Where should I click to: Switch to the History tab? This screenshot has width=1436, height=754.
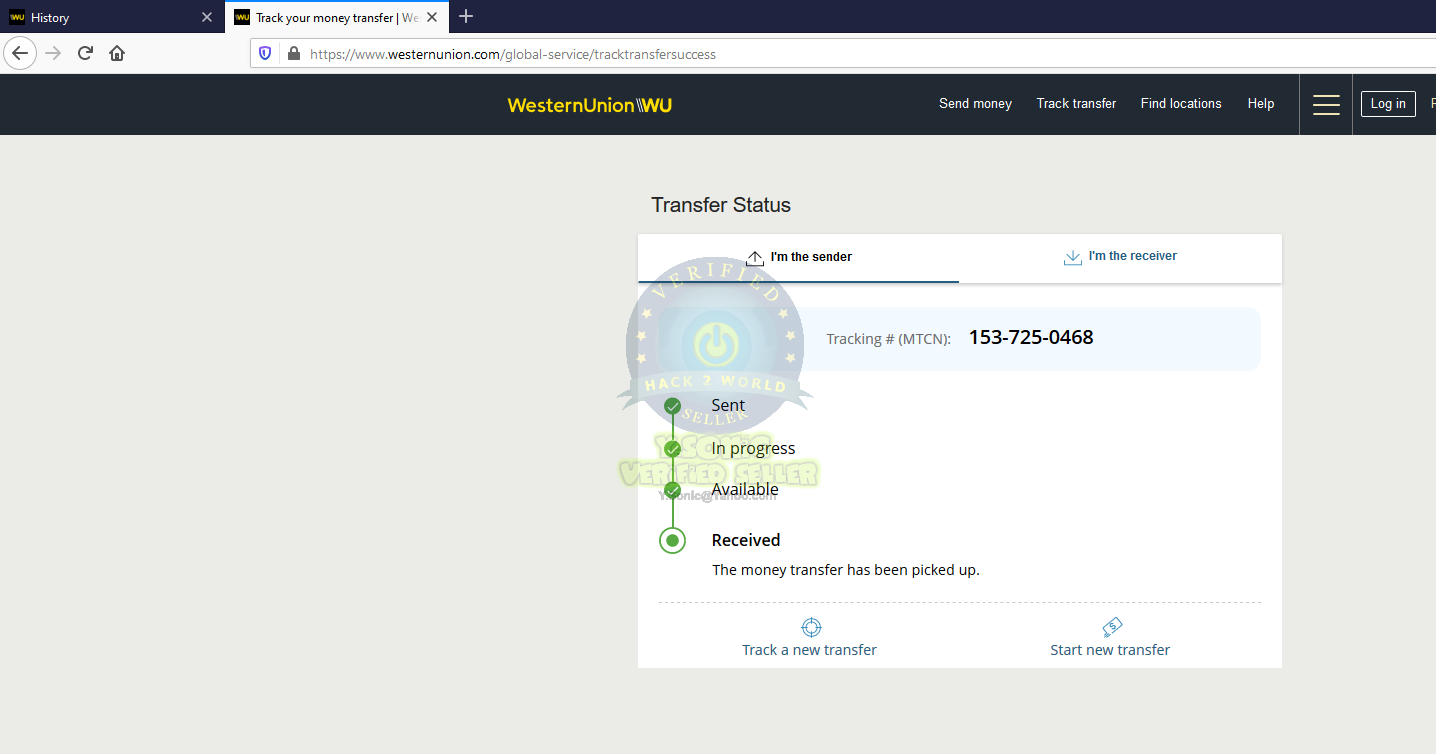112,17
